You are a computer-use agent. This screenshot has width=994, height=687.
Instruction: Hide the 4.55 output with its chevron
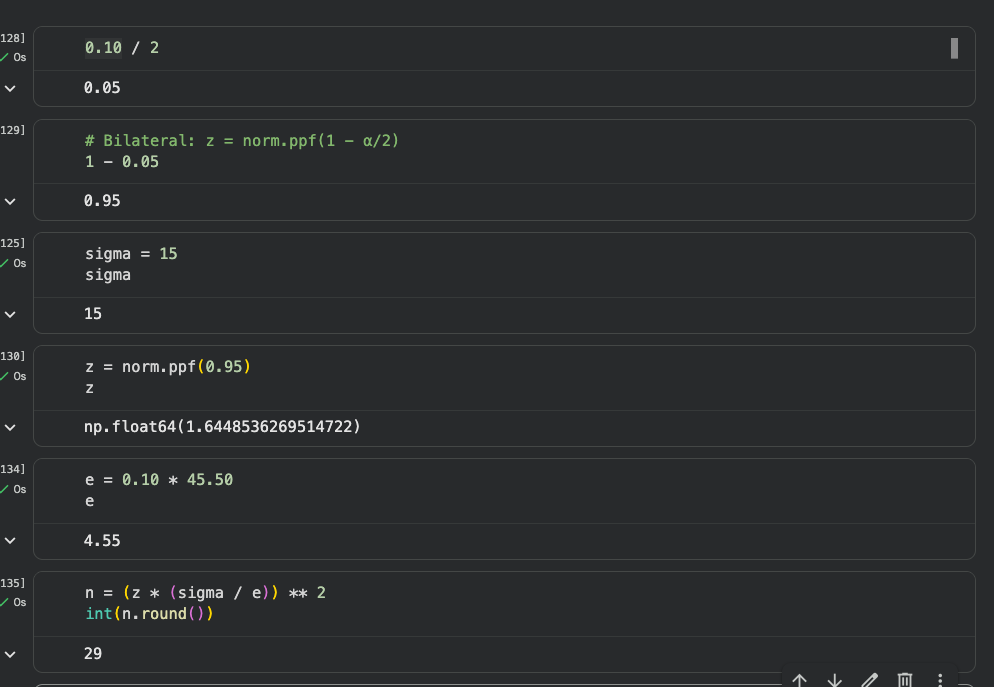click(x=11, y=540)
